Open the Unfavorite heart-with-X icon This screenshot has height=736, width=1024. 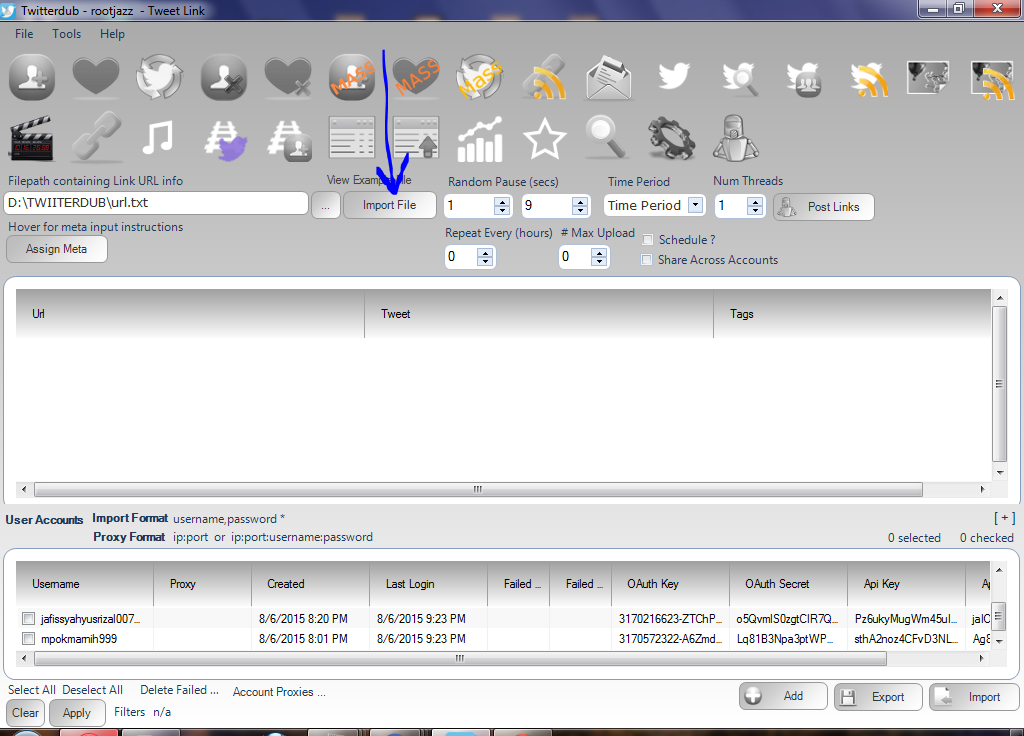click(288, 78)
